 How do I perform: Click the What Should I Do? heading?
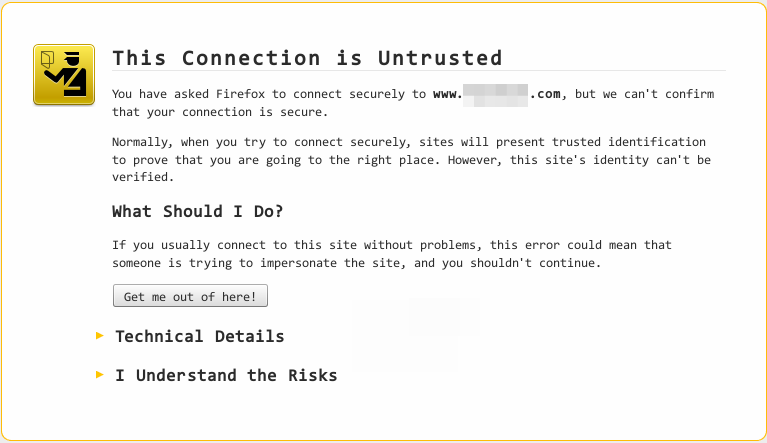click(x=198, y=211)
